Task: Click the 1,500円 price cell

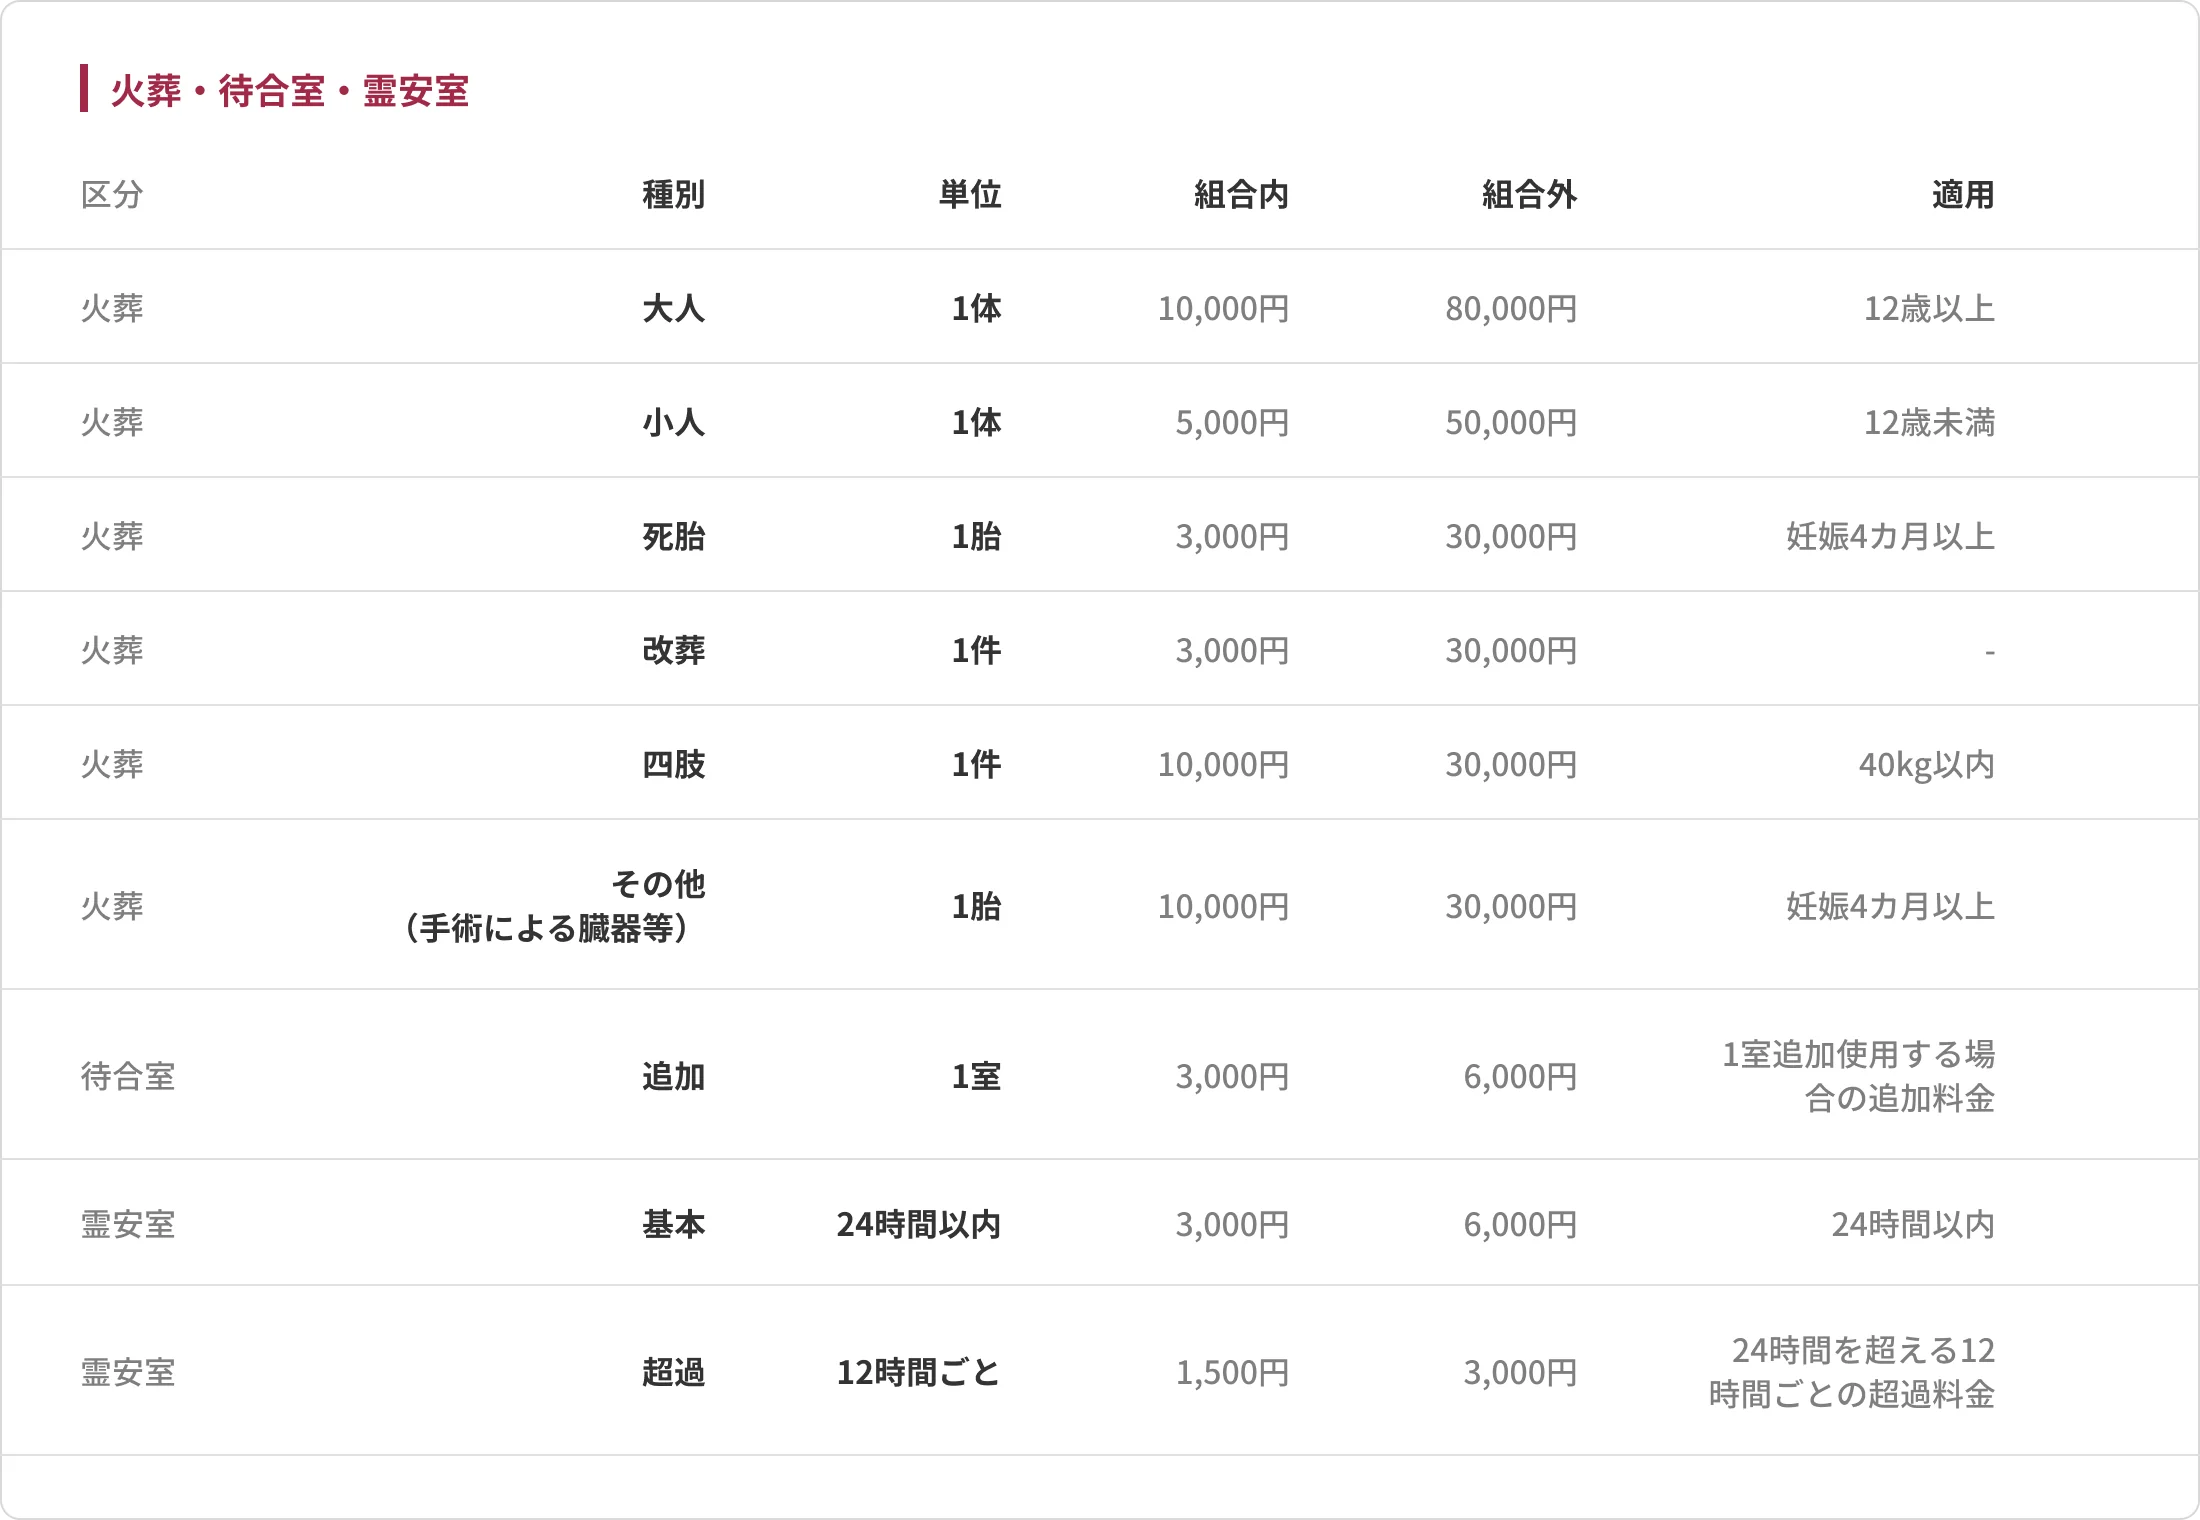Action: click(x=1233, y=1372)
